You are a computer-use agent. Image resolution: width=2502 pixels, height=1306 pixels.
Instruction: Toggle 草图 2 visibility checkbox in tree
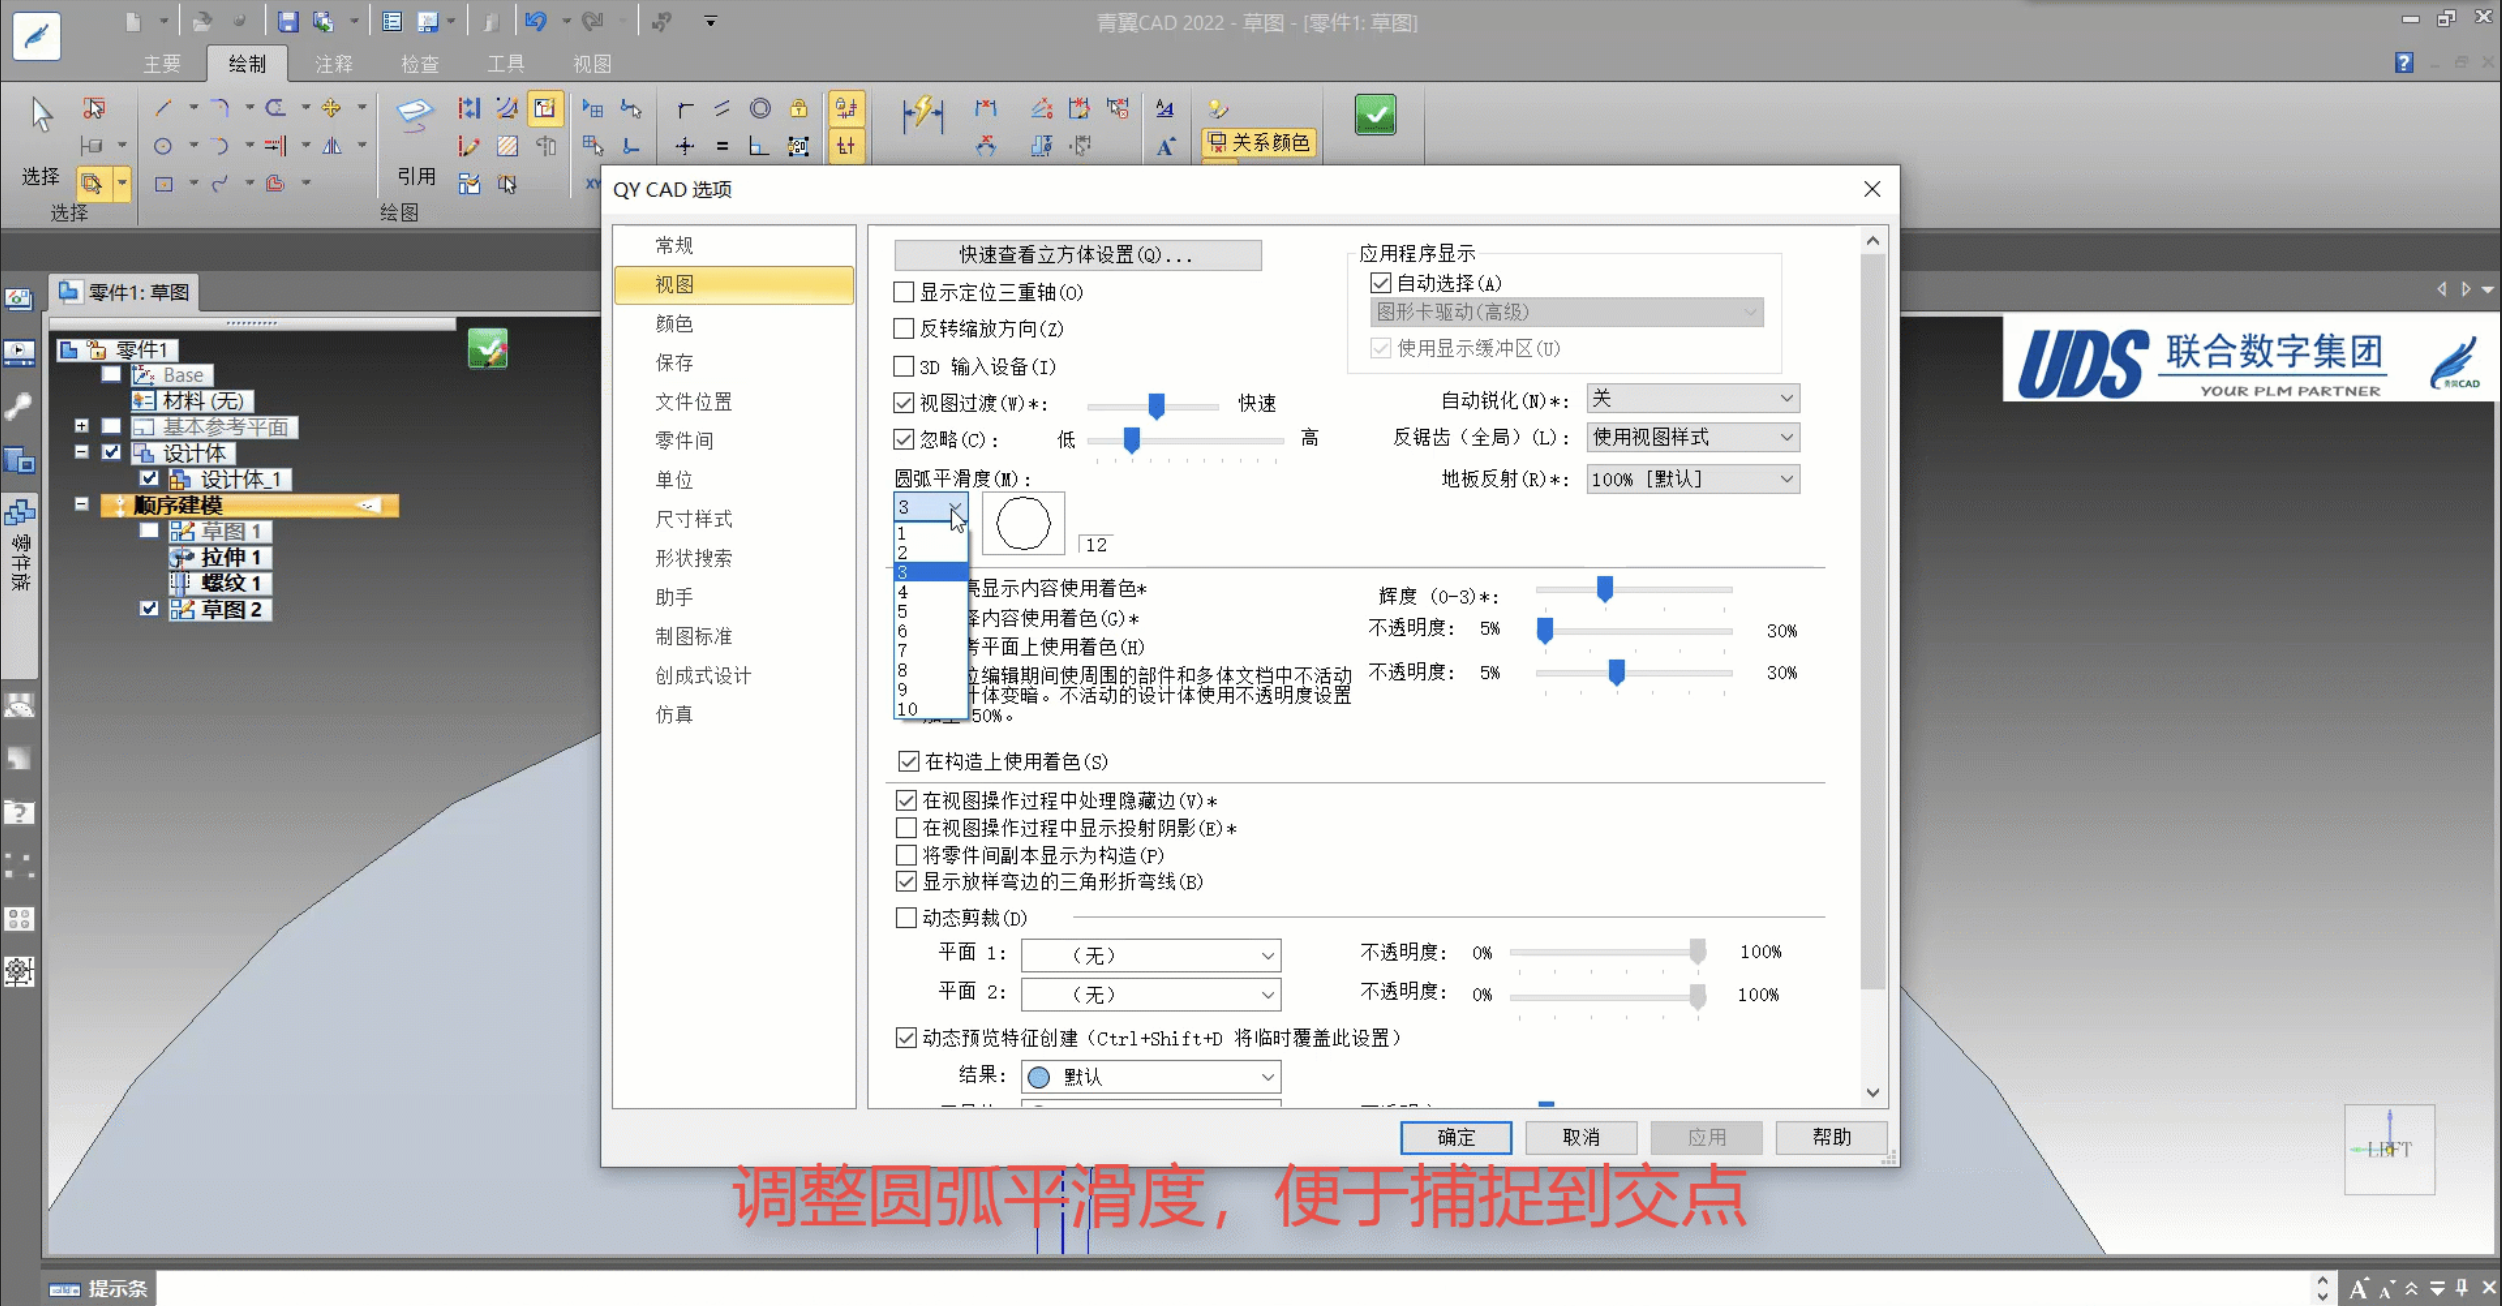pos(149,608)
